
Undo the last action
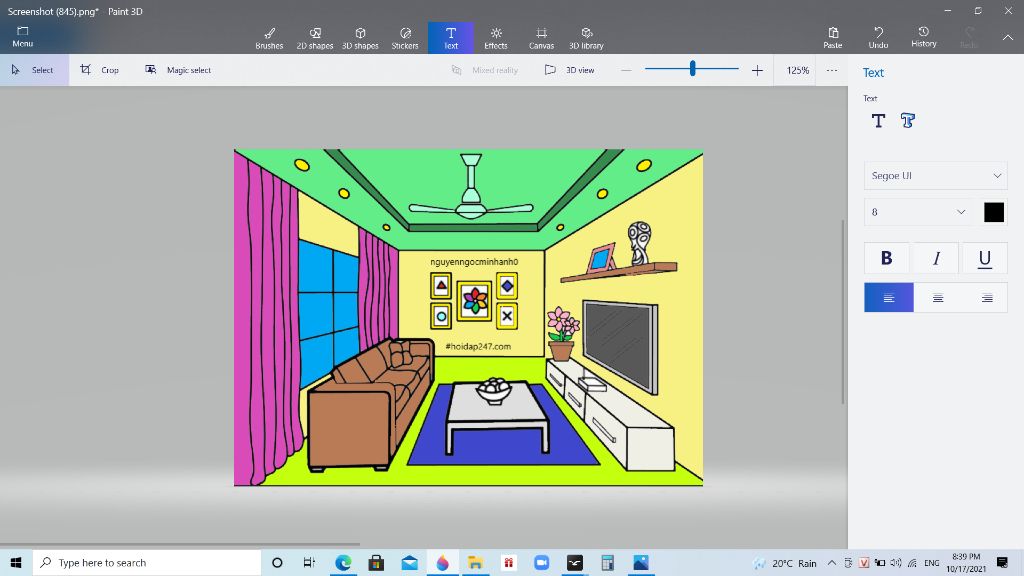[878, 38]
